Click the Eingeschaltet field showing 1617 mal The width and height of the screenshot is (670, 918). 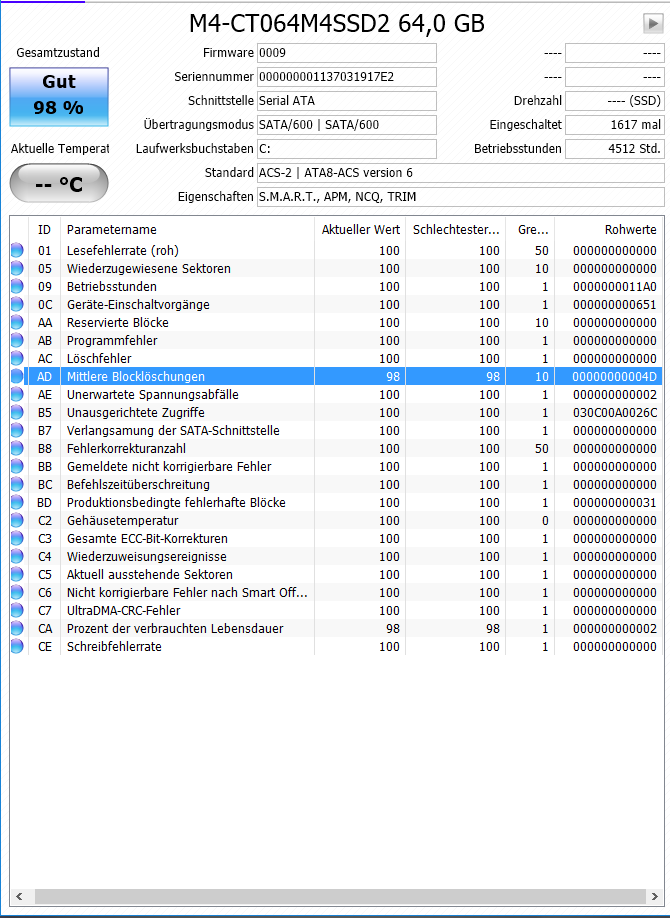click(x=615, y=125)
